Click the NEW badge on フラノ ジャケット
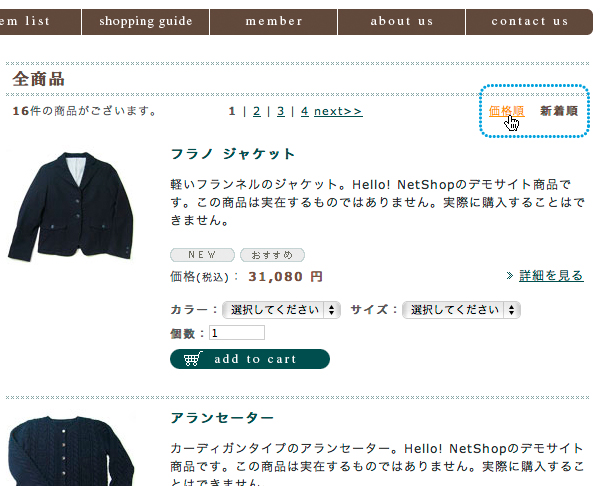 pos(202,255)
